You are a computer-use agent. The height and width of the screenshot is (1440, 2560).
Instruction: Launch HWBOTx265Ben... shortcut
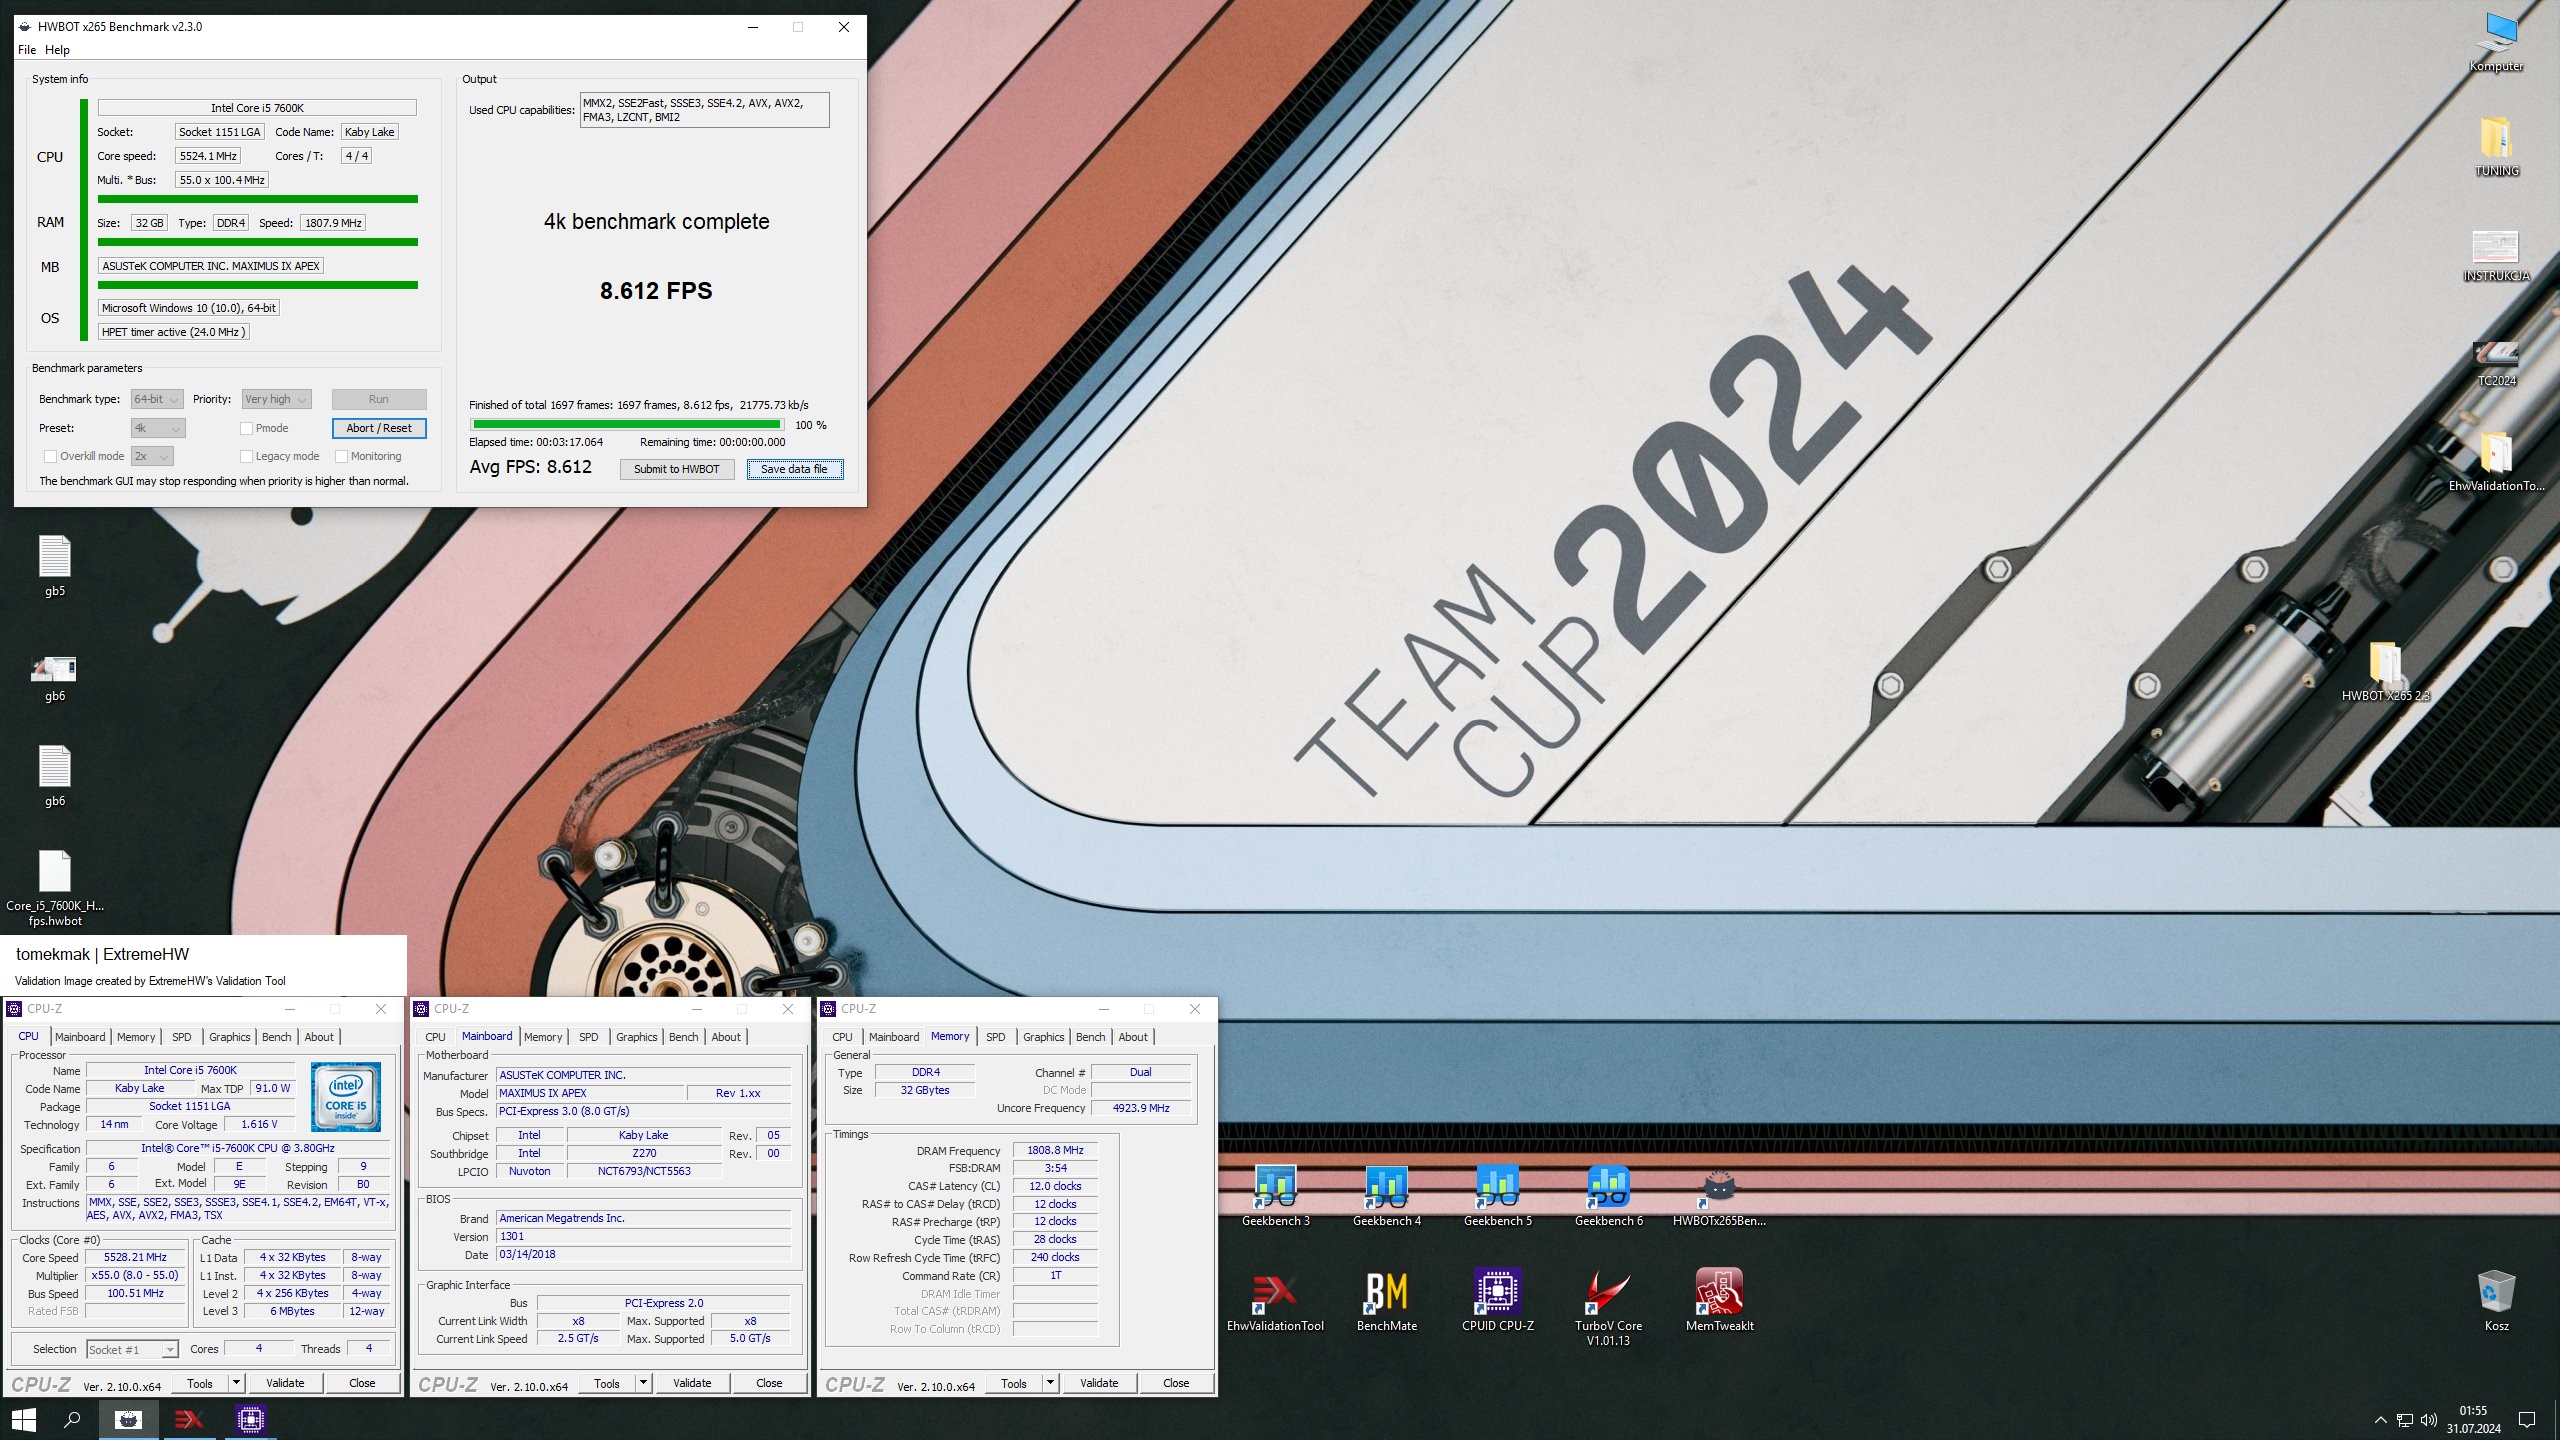(1720, 1196)
